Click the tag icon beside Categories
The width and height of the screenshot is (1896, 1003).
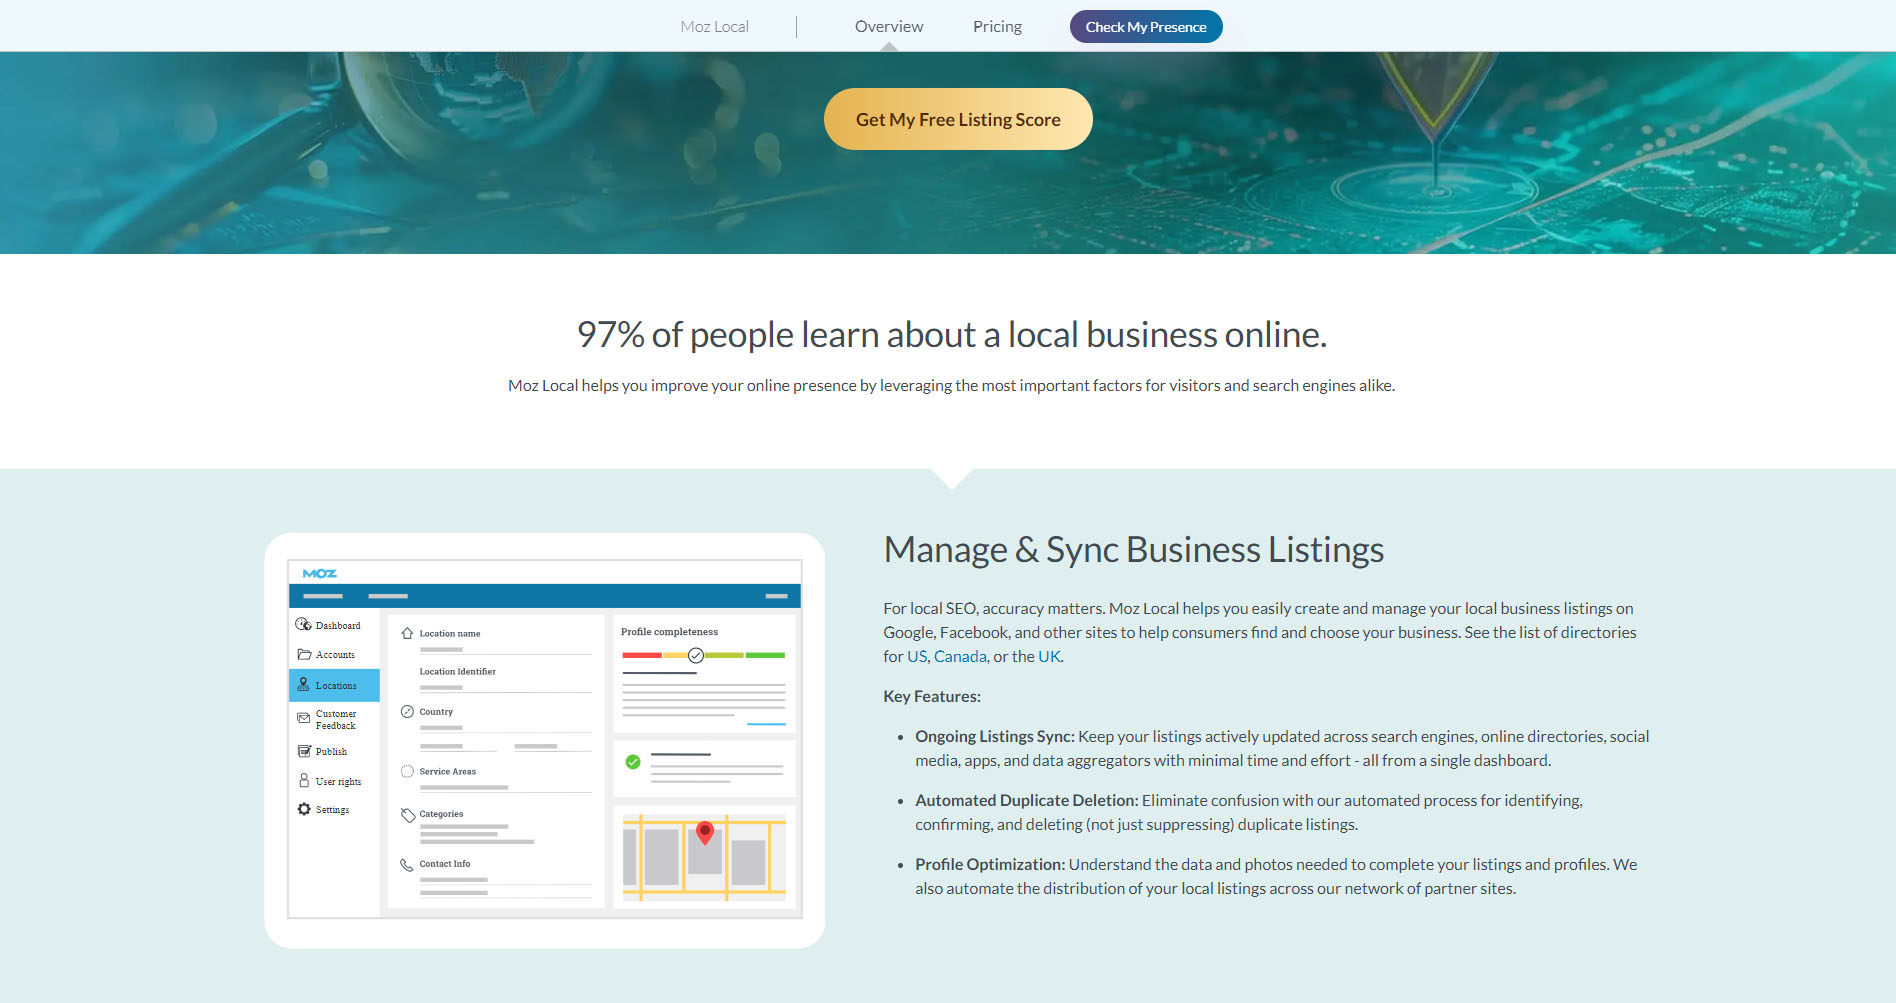[x=407, y=814]
